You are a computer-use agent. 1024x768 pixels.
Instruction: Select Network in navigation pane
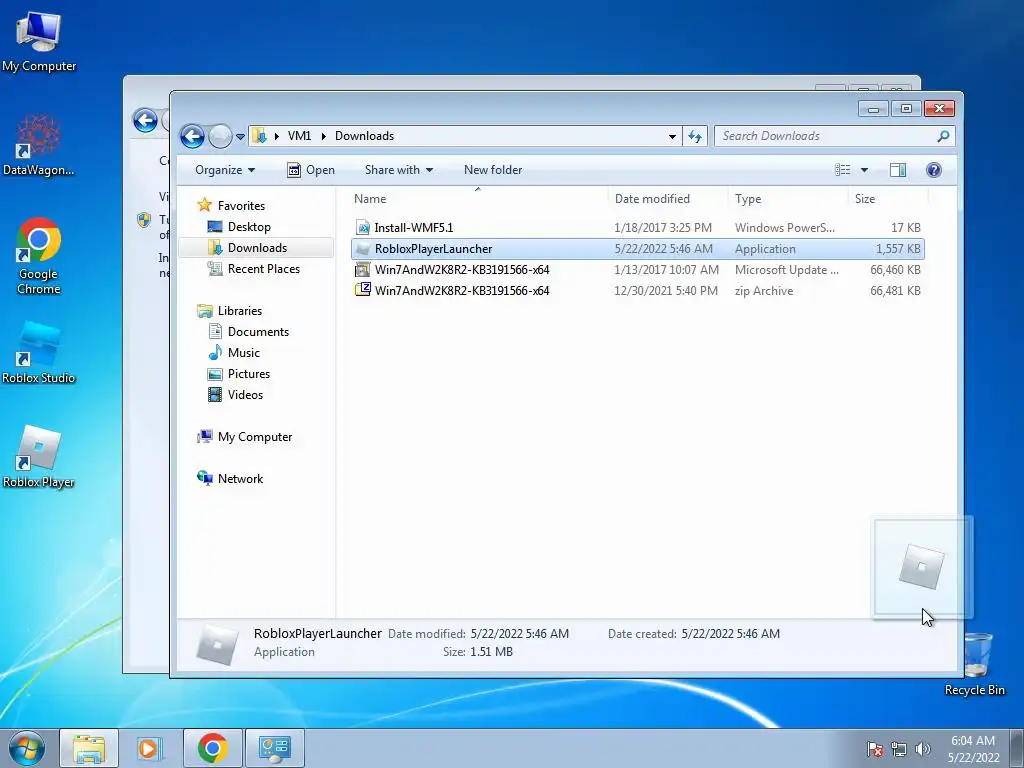(x=240, y=479)
